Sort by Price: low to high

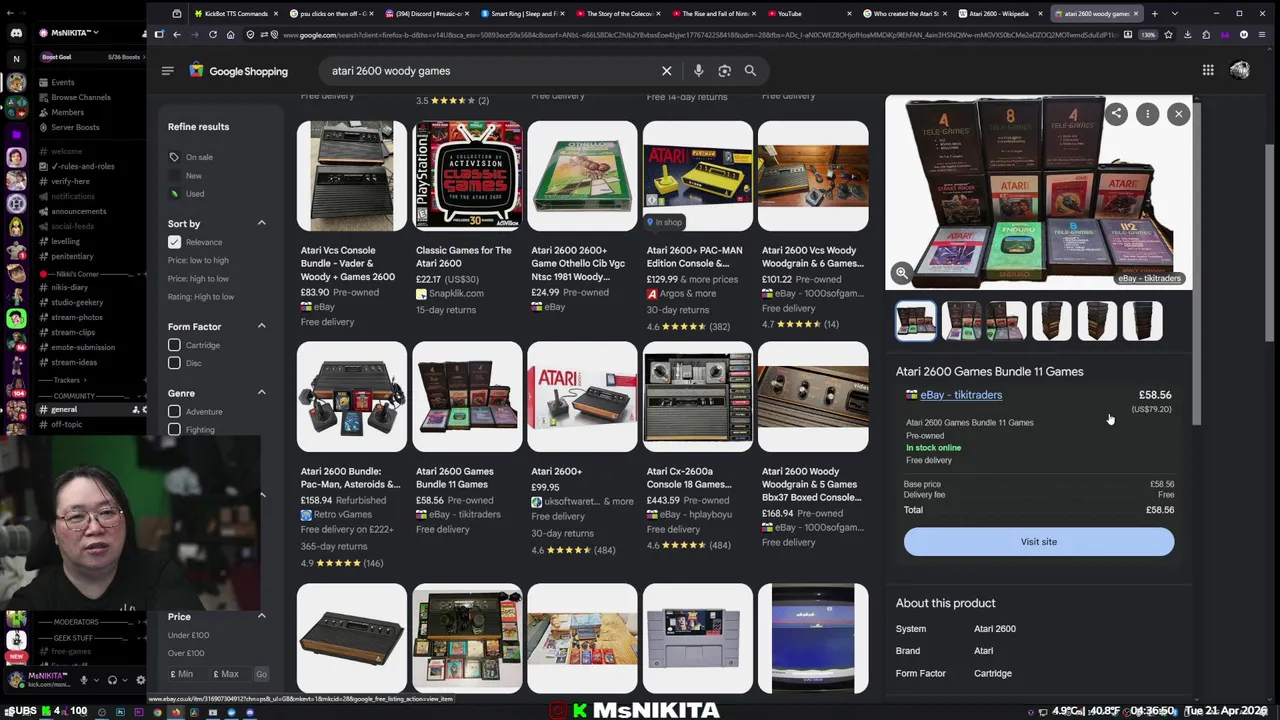point(198,260)
